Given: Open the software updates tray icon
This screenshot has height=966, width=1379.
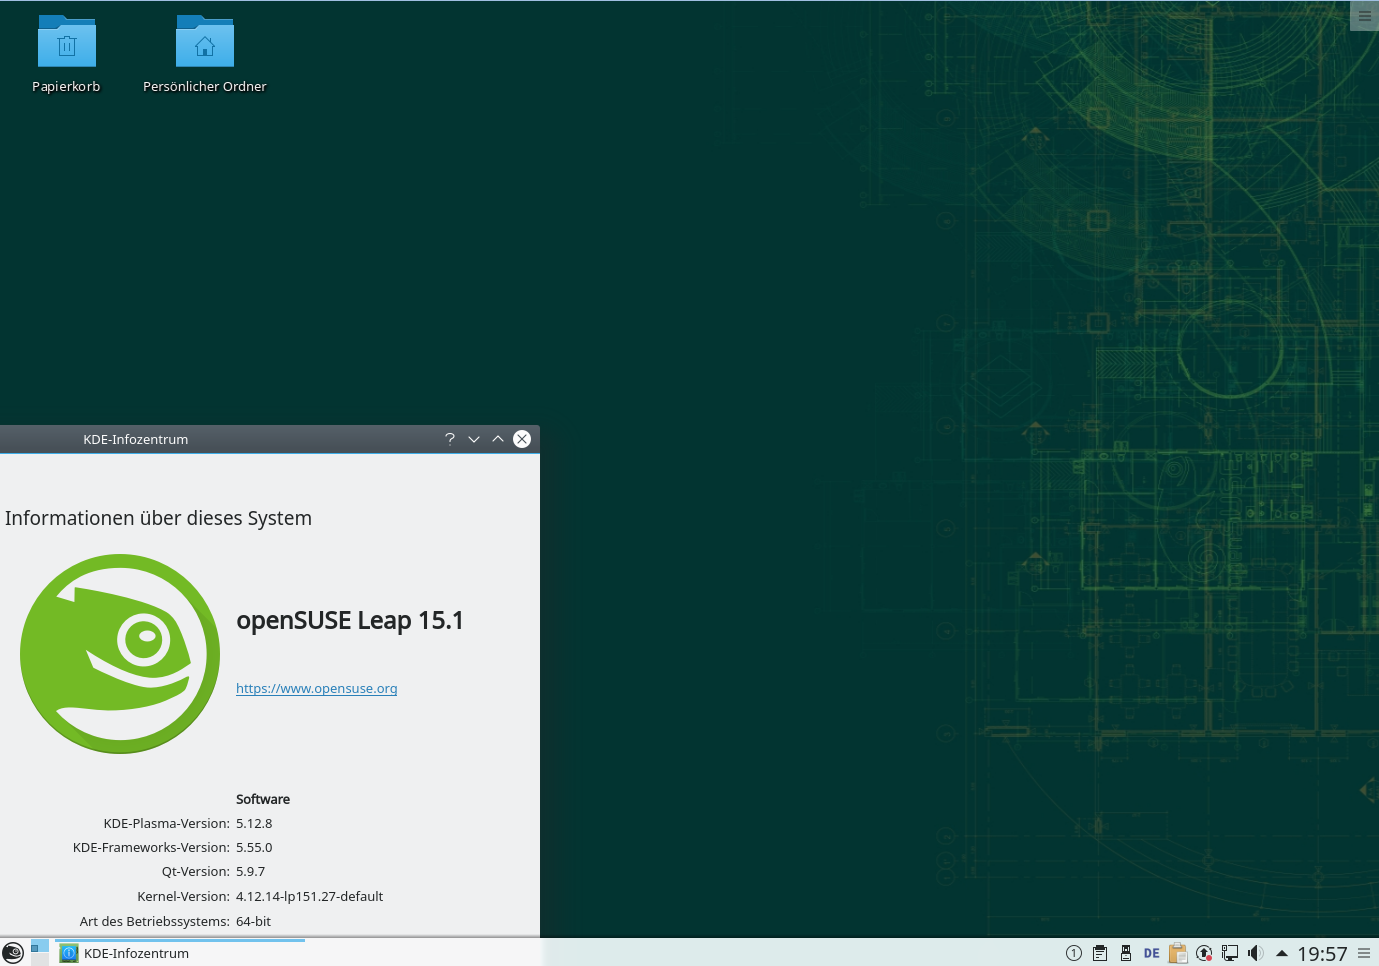Looking at the screenshot, I should click(1204, 953).
